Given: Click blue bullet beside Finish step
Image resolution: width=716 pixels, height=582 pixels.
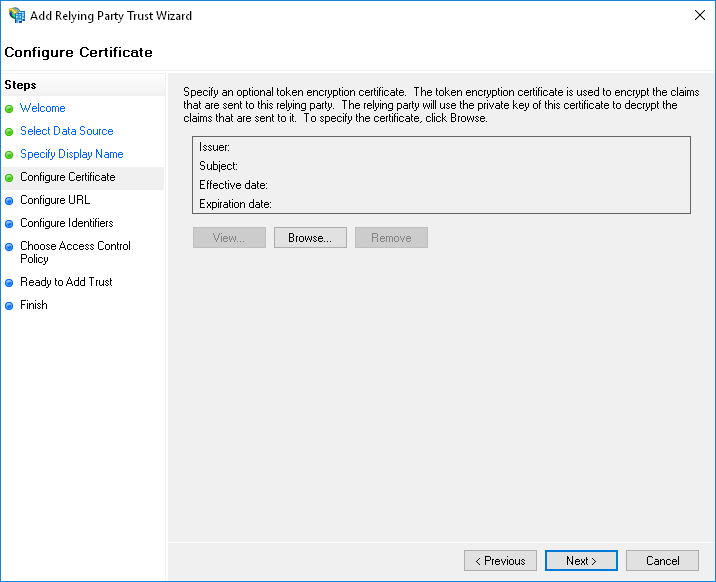Looking at the screenshot, I should pyautogui.click(x=9, y=306).
